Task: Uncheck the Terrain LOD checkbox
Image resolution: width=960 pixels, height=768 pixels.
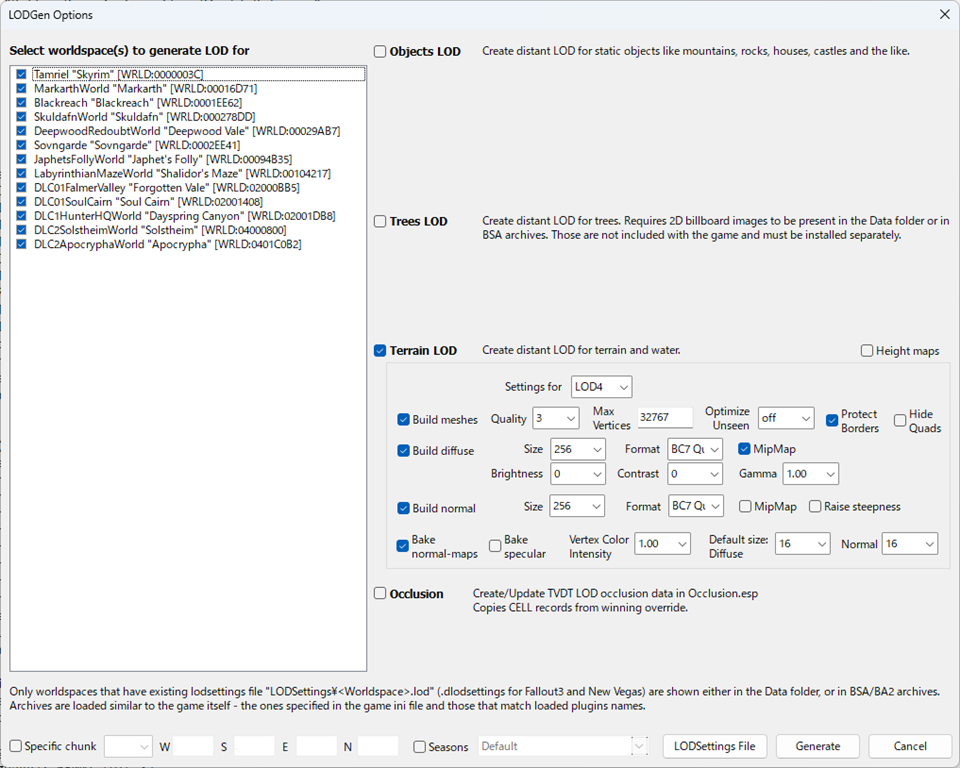Action: pos(380,350)
